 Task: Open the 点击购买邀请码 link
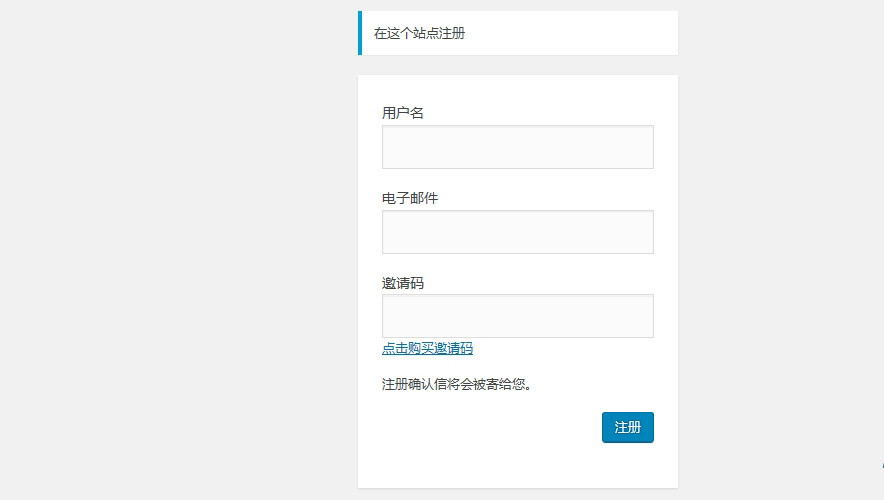tap(427, 349)
